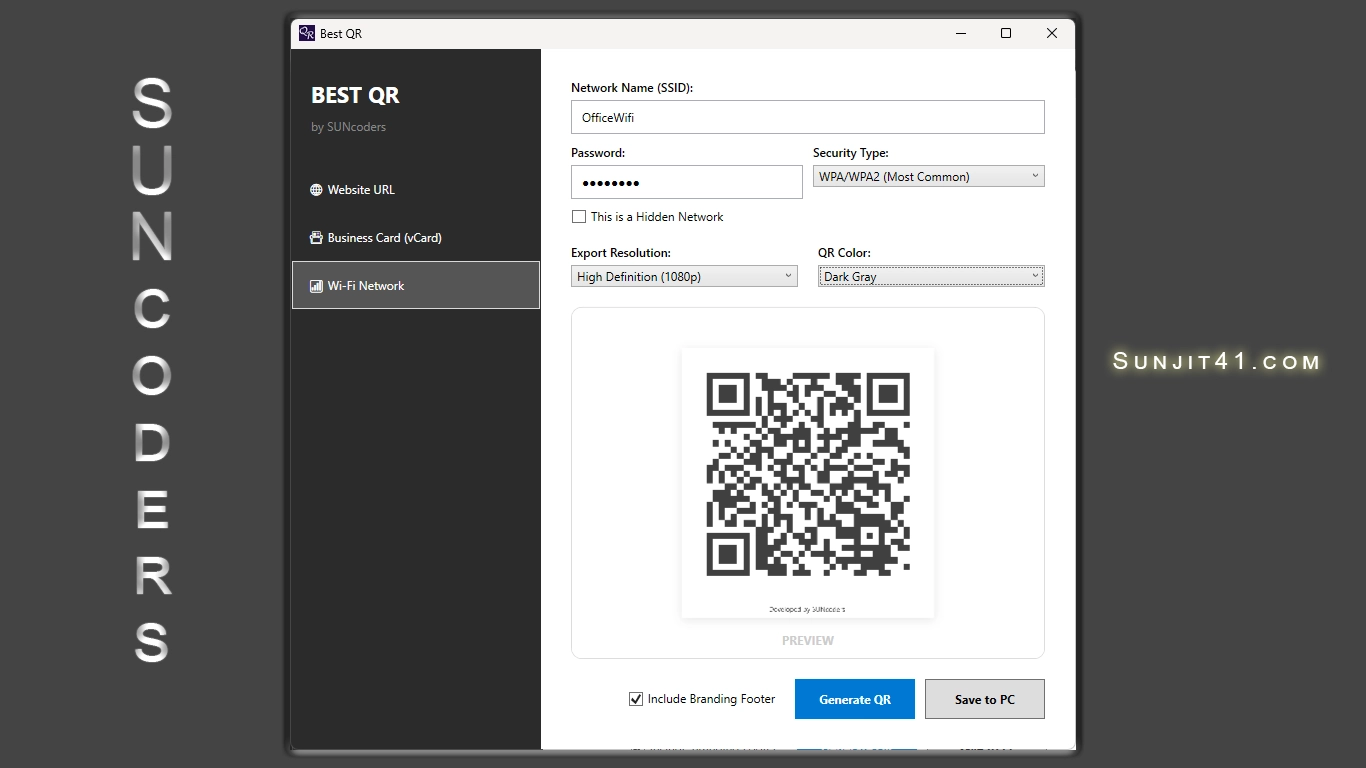Viewport: 1366px width, 768px height.
Task: Enable the 'This is a Hidden Network' checkbox
Action: 579,217
